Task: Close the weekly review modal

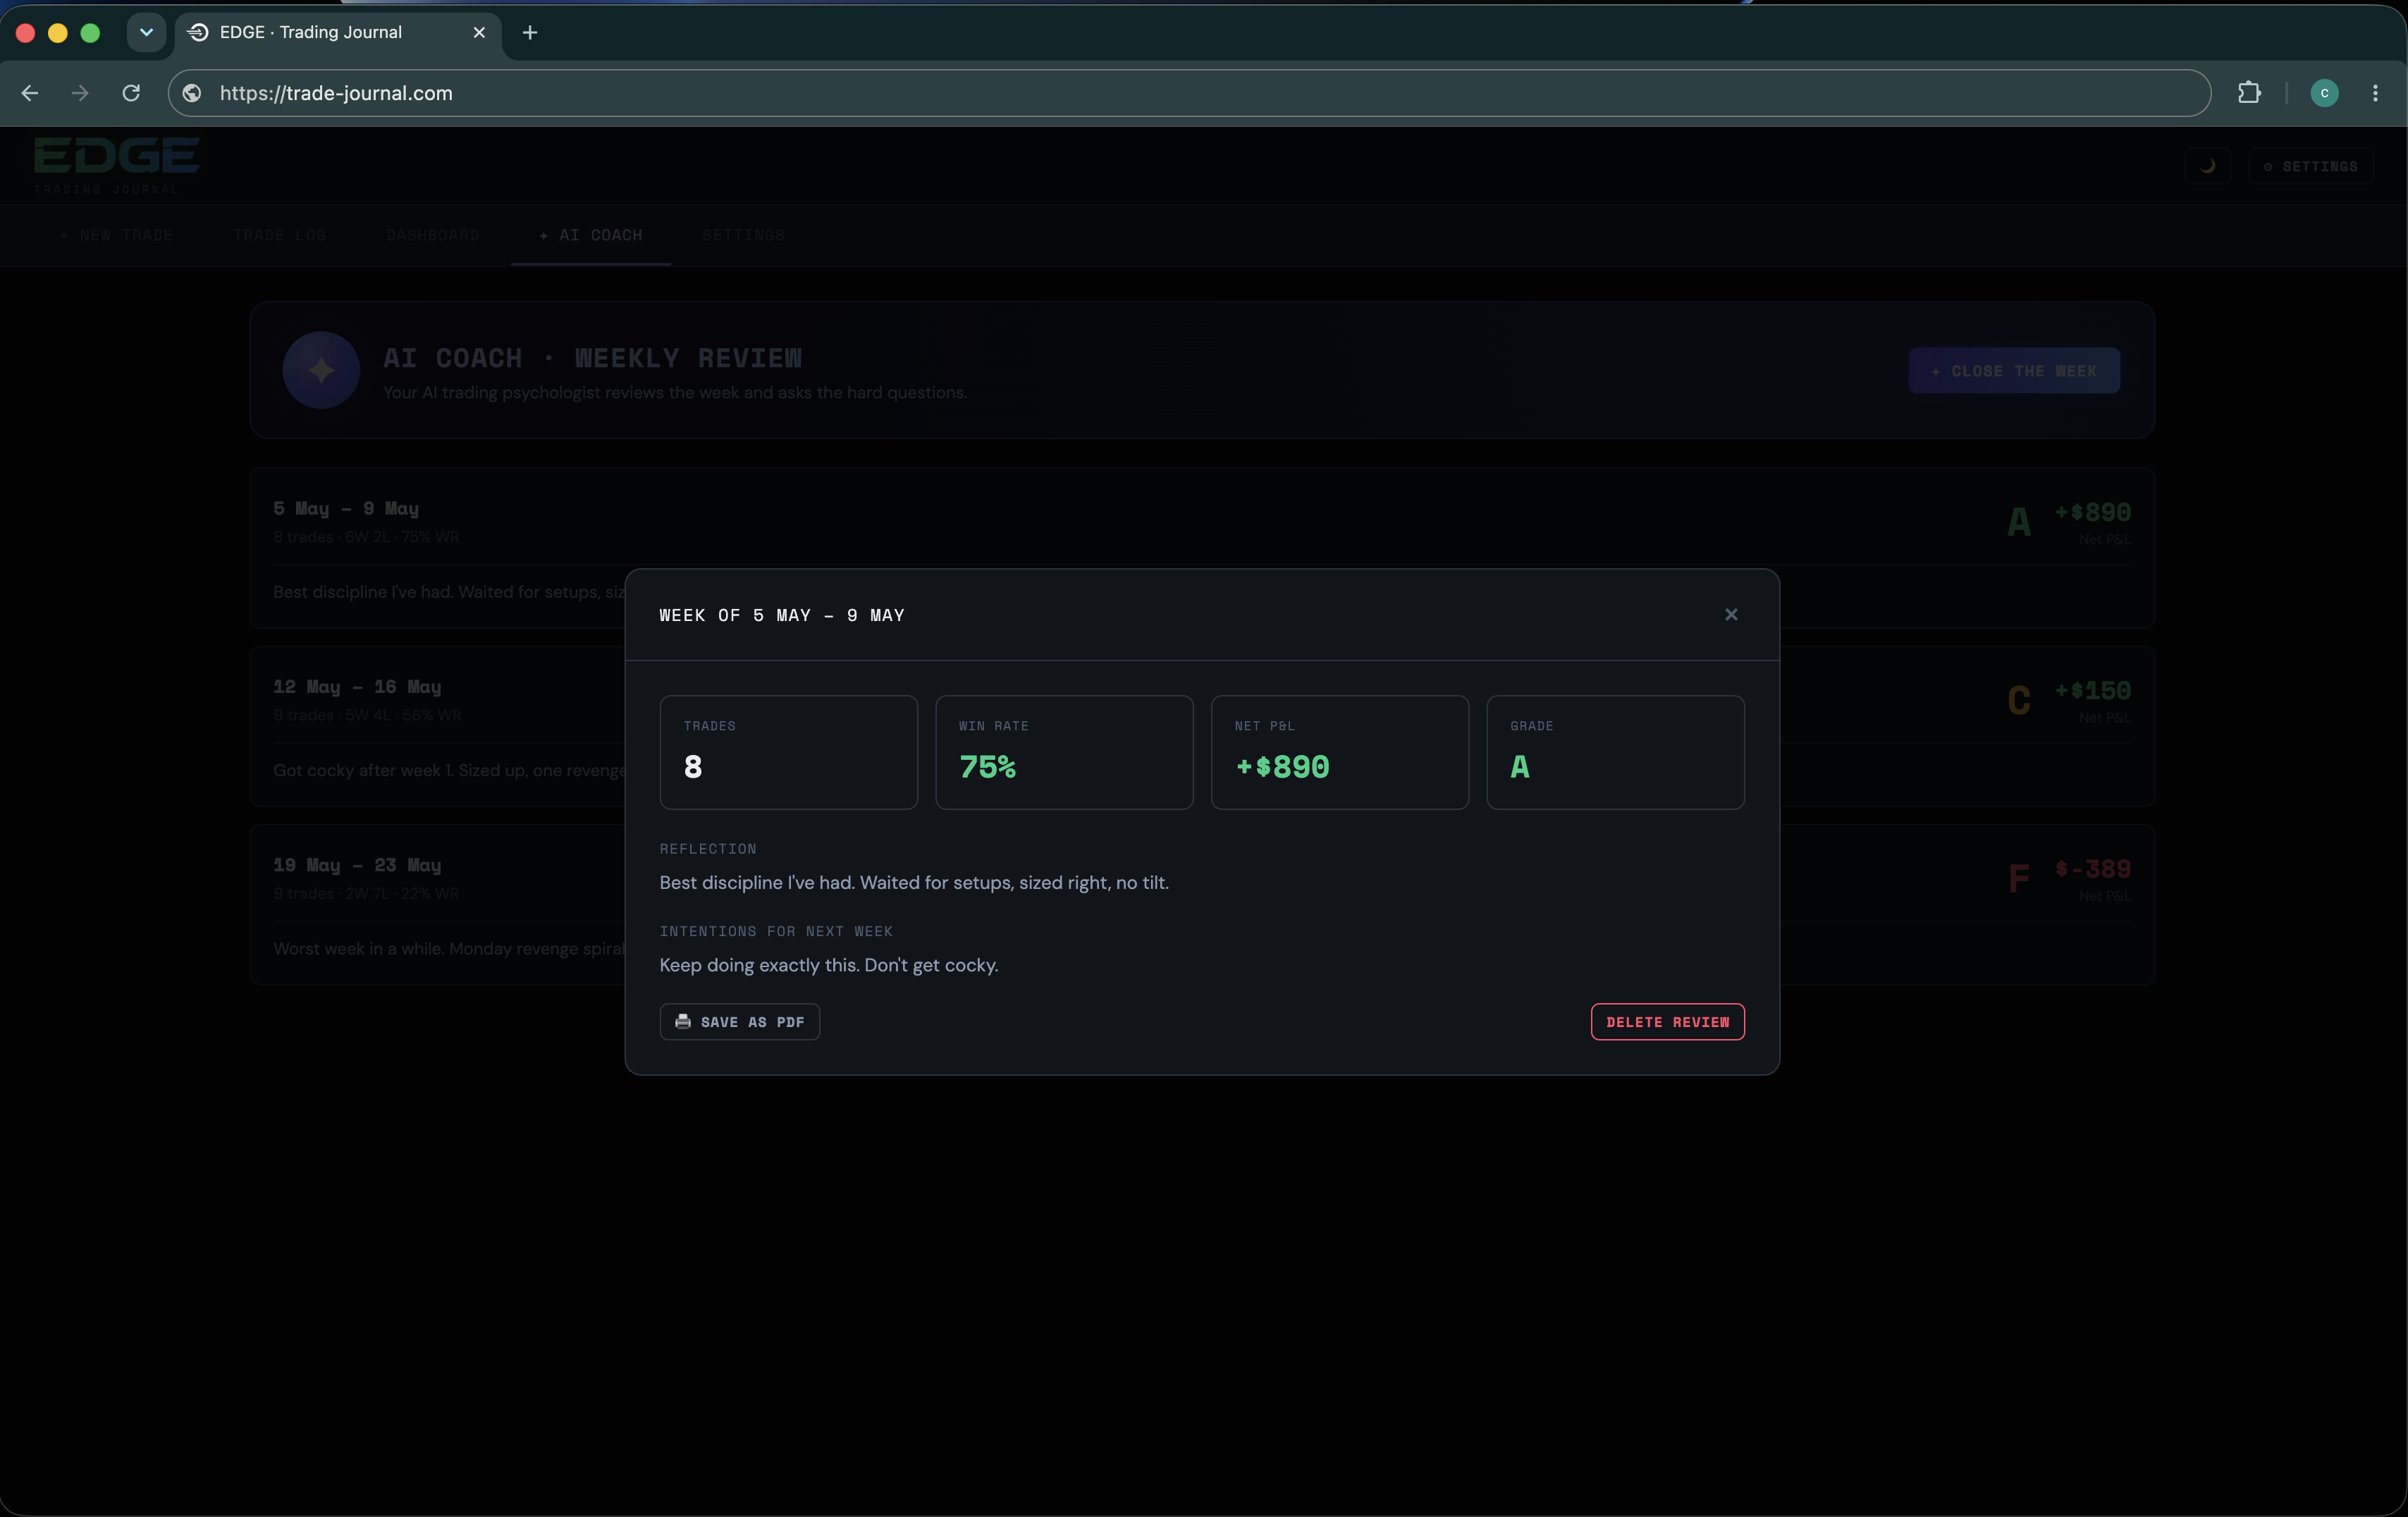Action: pos(1731,614)
